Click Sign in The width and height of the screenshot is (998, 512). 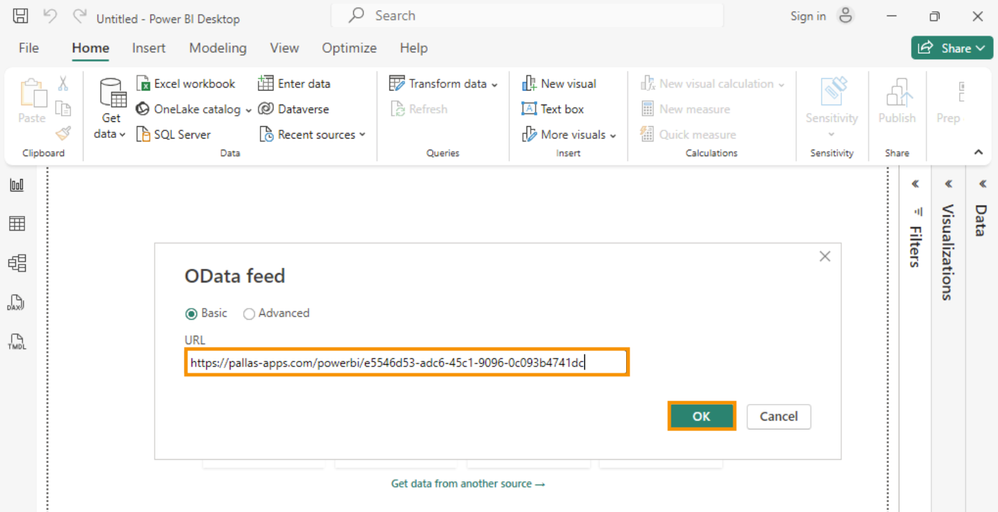pyautogui.click(x=808, y=17)
